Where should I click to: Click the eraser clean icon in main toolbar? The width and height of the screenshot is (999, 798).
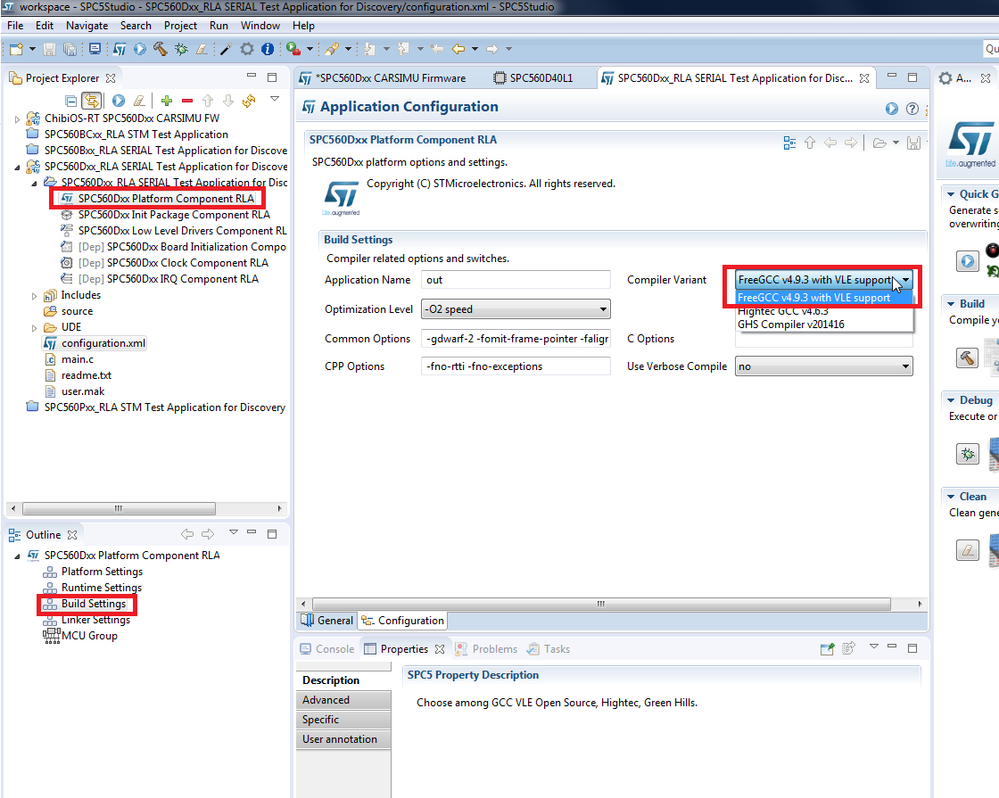pos(202,49)
